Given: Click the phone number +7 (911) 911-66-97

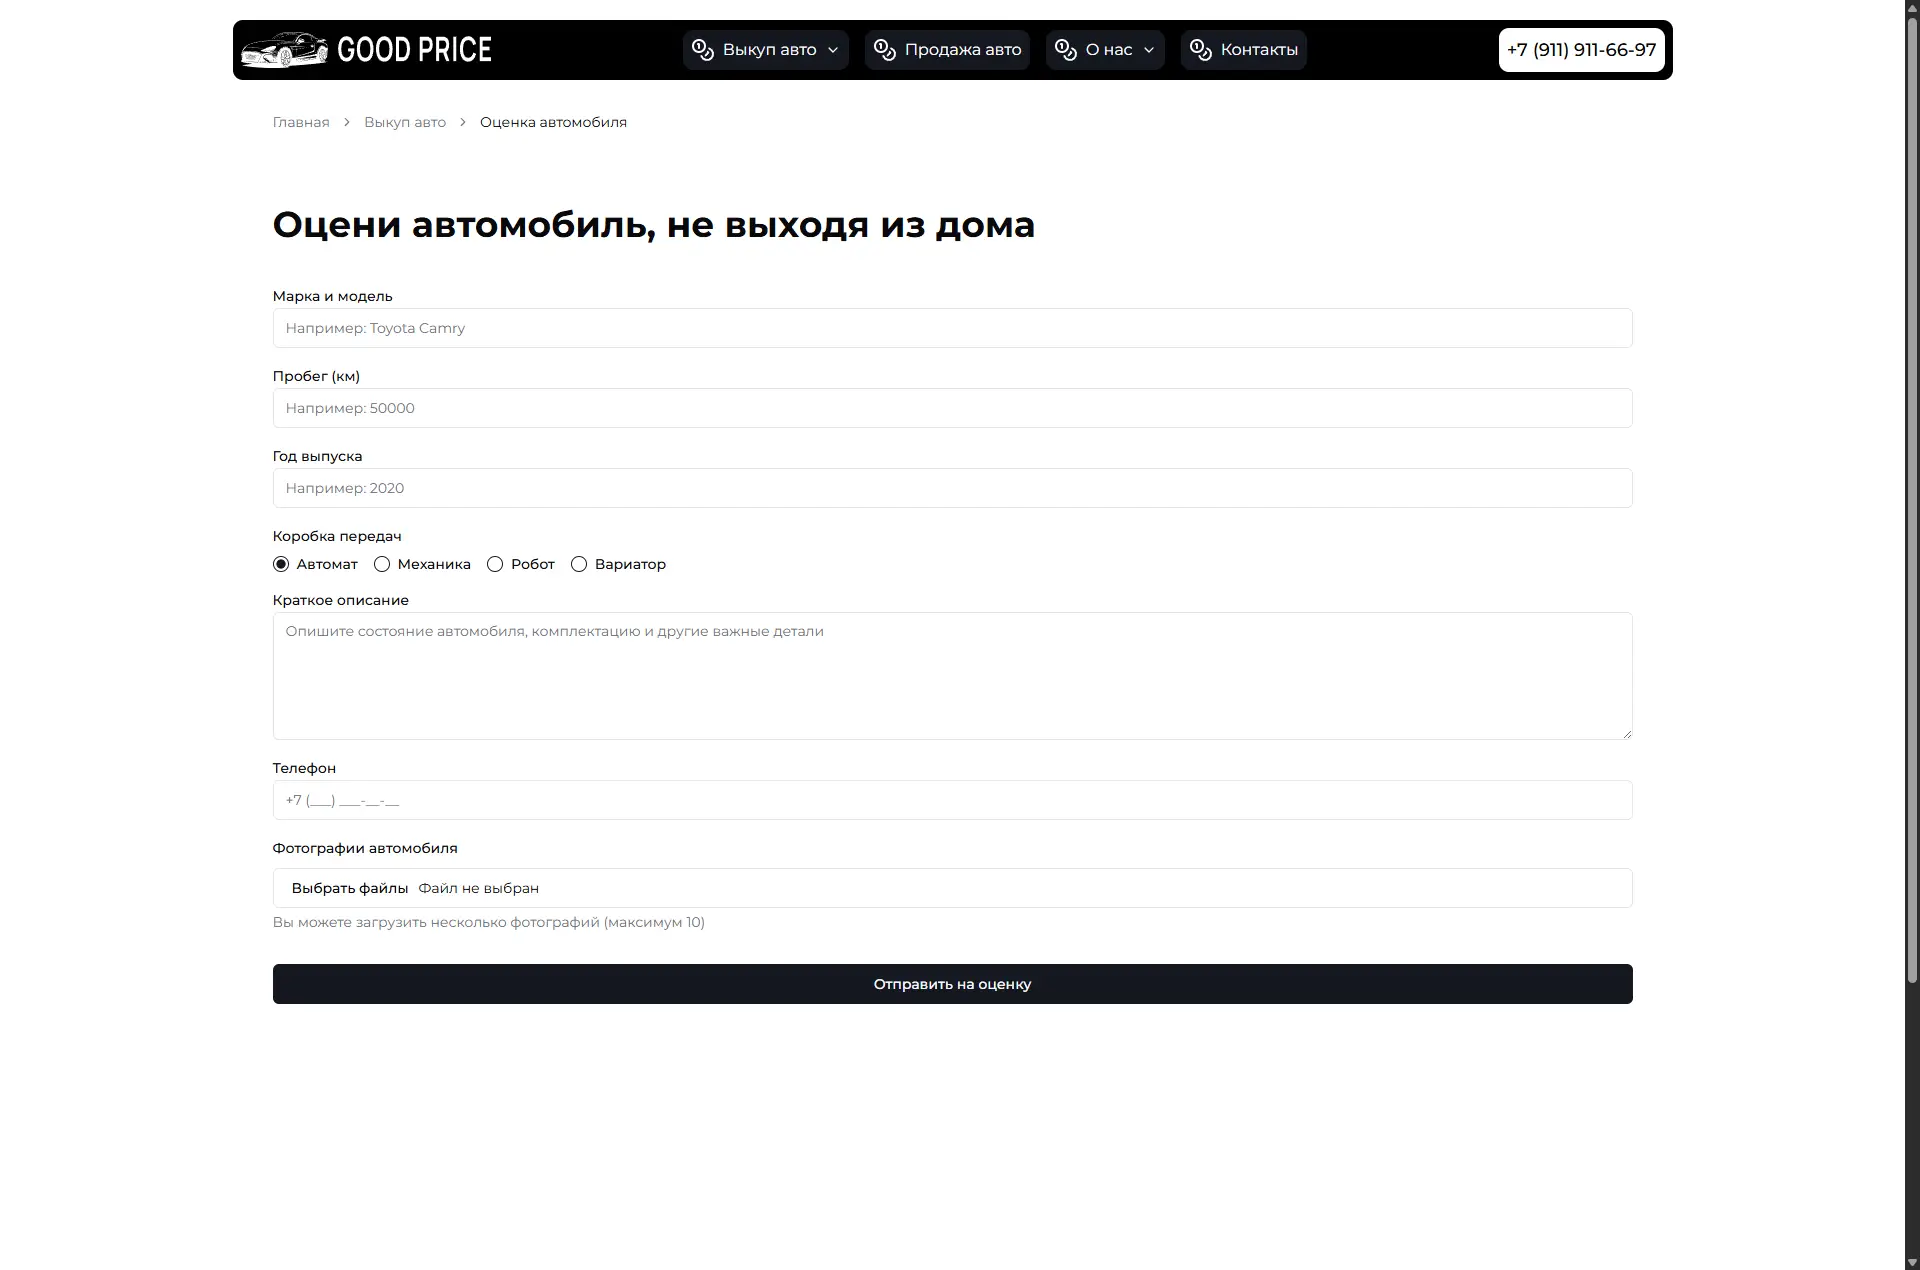Looking at the screenshot, I should (1581, 49).
